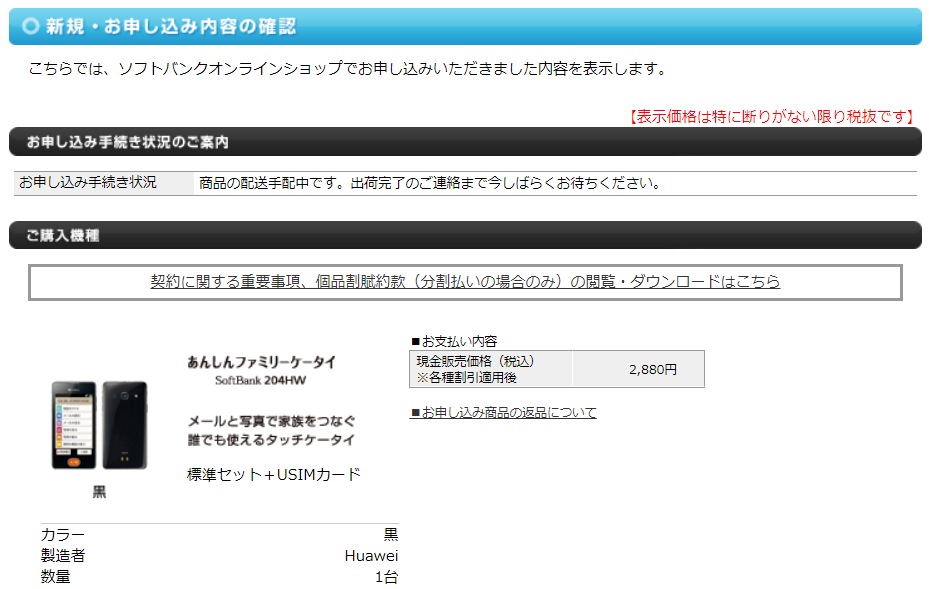Image resolution: width=929 pixels, height=589 pixels.
Task: Click the カラー row label
Action: tap(63, 534)
